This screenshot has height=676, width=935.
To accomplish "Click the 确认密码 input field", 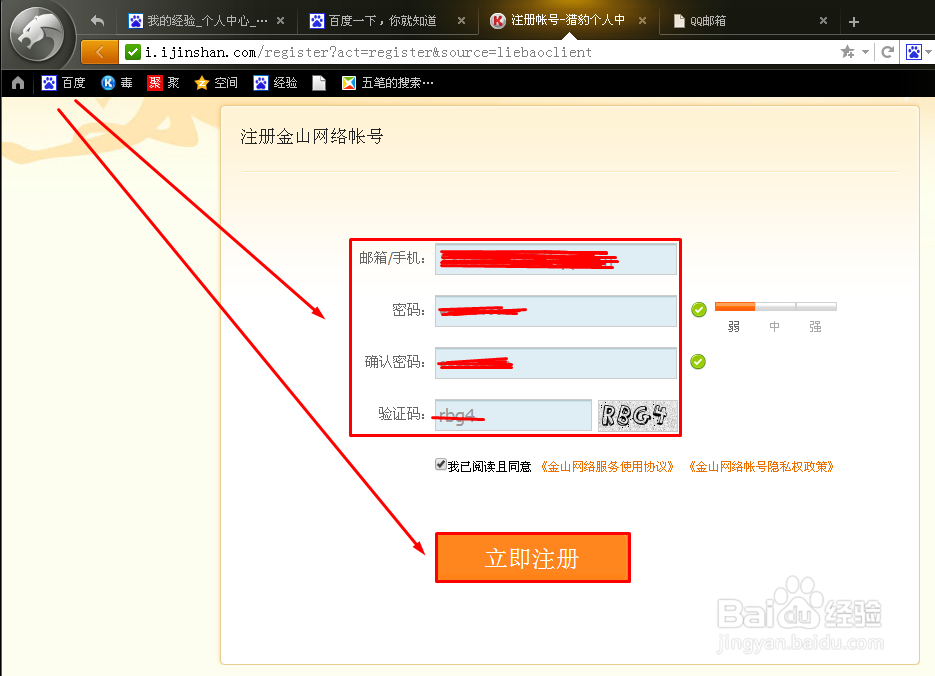I will [556, 362].
